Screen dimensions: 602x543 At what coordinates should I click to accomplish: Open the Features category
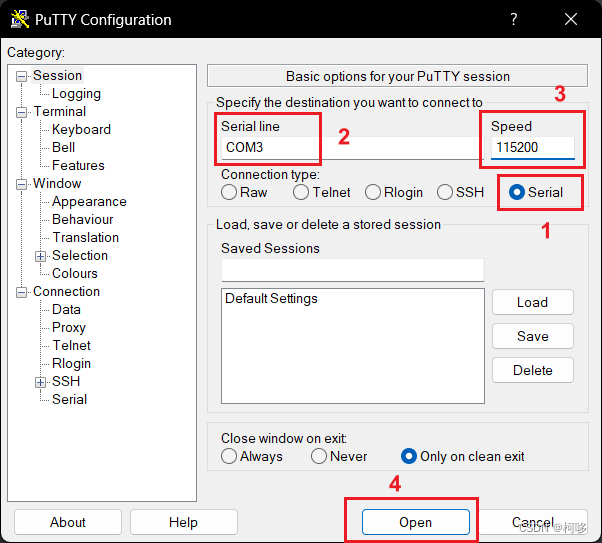78,166
